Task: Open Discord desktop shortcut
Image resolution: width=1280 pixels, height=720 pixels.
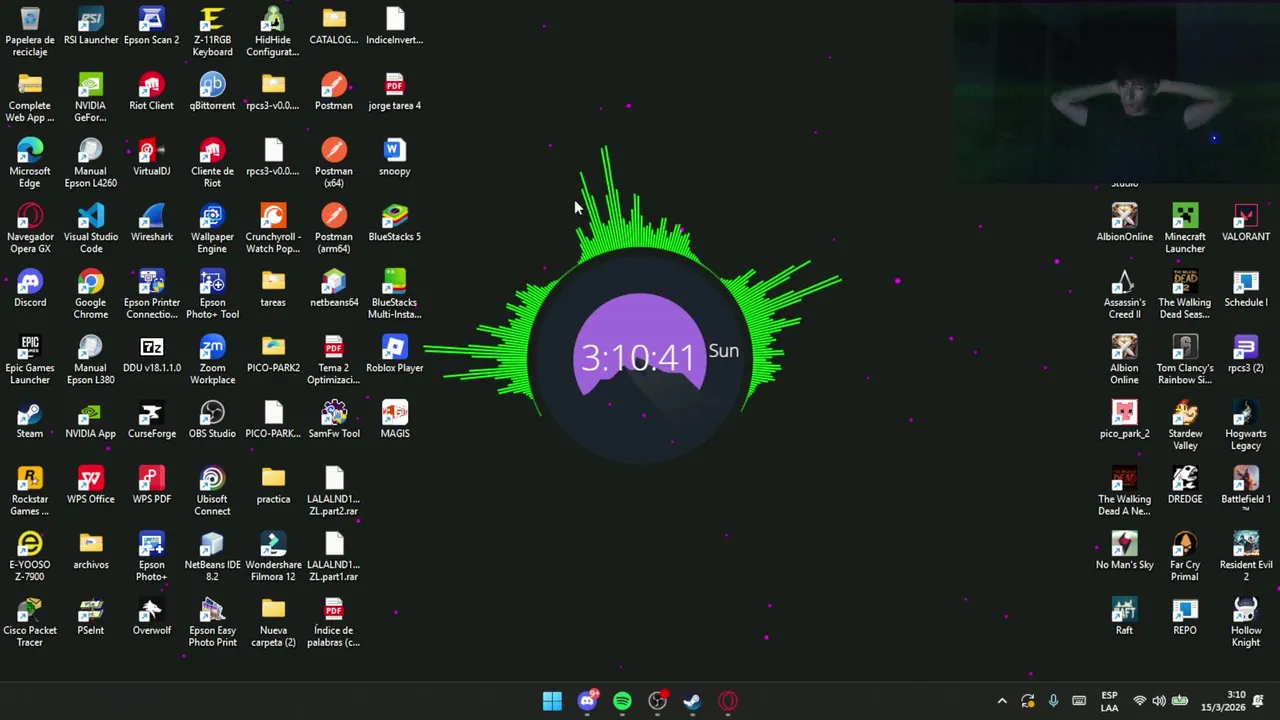Action: pyautogui.click(x=30, y=289)
